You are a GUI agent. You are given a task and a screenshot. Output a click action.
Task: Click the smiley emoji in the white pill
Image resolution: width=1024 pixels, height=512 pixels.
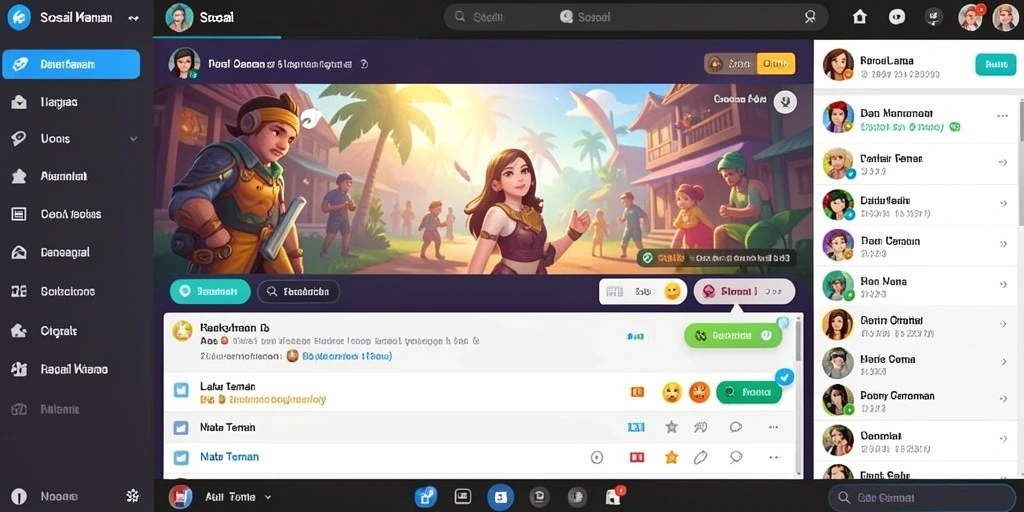point(673,291)
